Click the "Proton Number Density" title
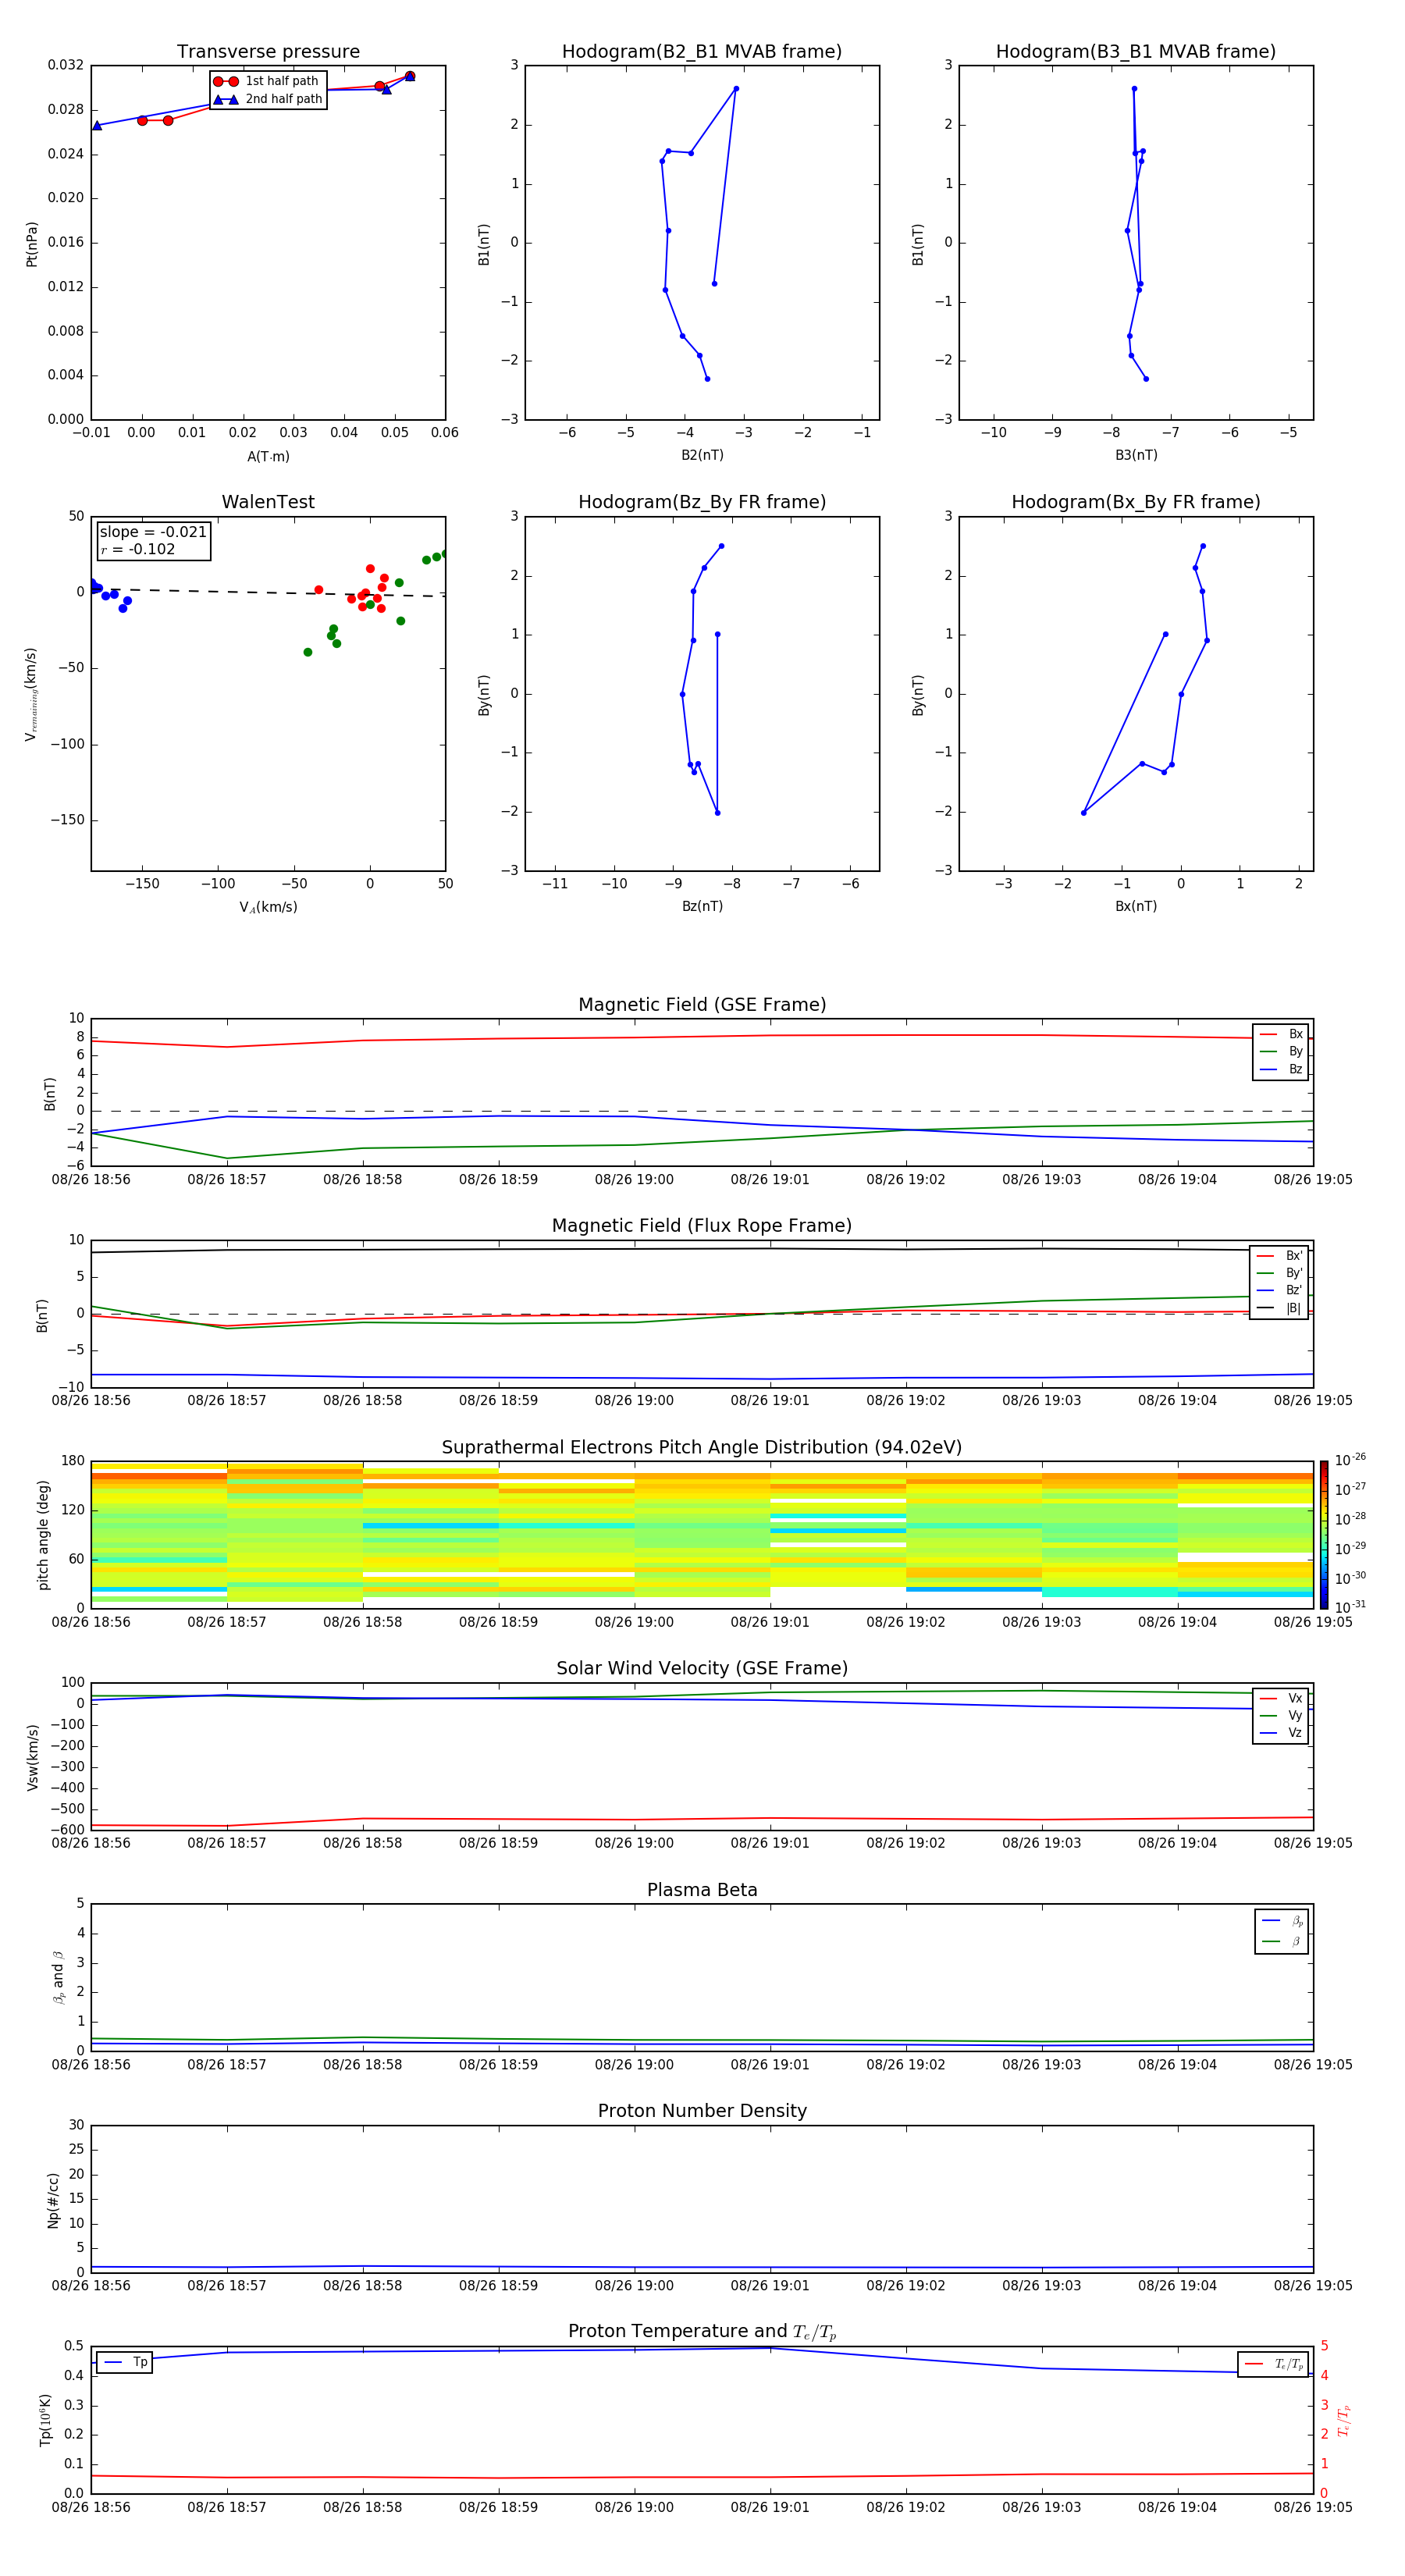Image resolution: width=1405 pixels, height=2576 pixels. coord(702,2111)
